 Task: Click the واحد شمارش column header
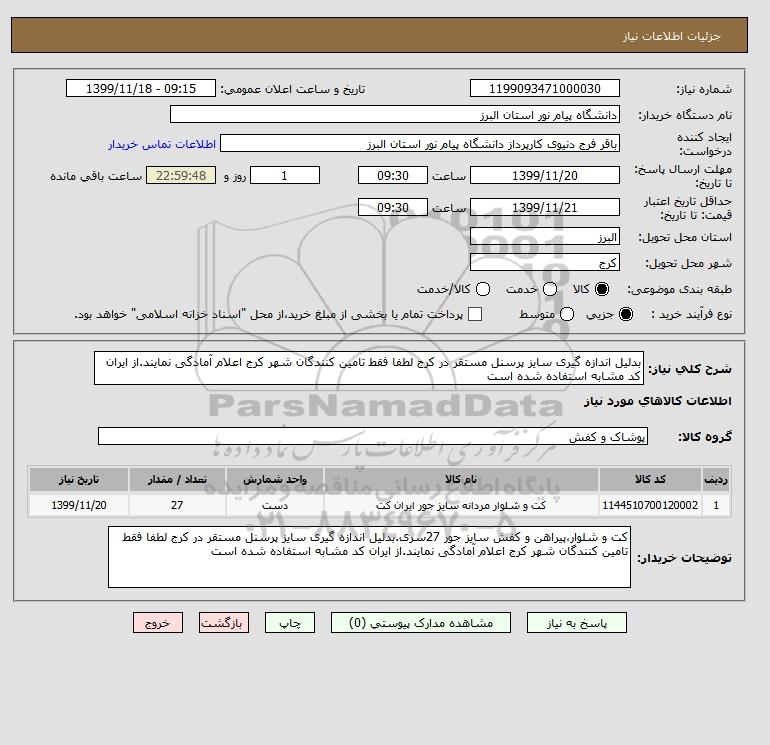pos(275,479)
